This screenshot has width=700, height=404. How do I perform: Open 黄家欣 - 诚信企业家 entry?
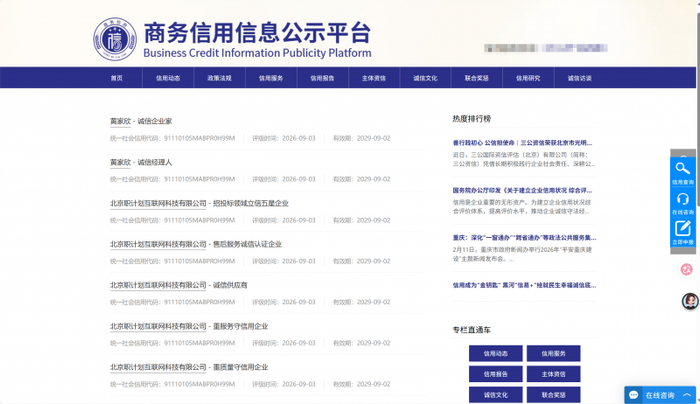point(141,121)
